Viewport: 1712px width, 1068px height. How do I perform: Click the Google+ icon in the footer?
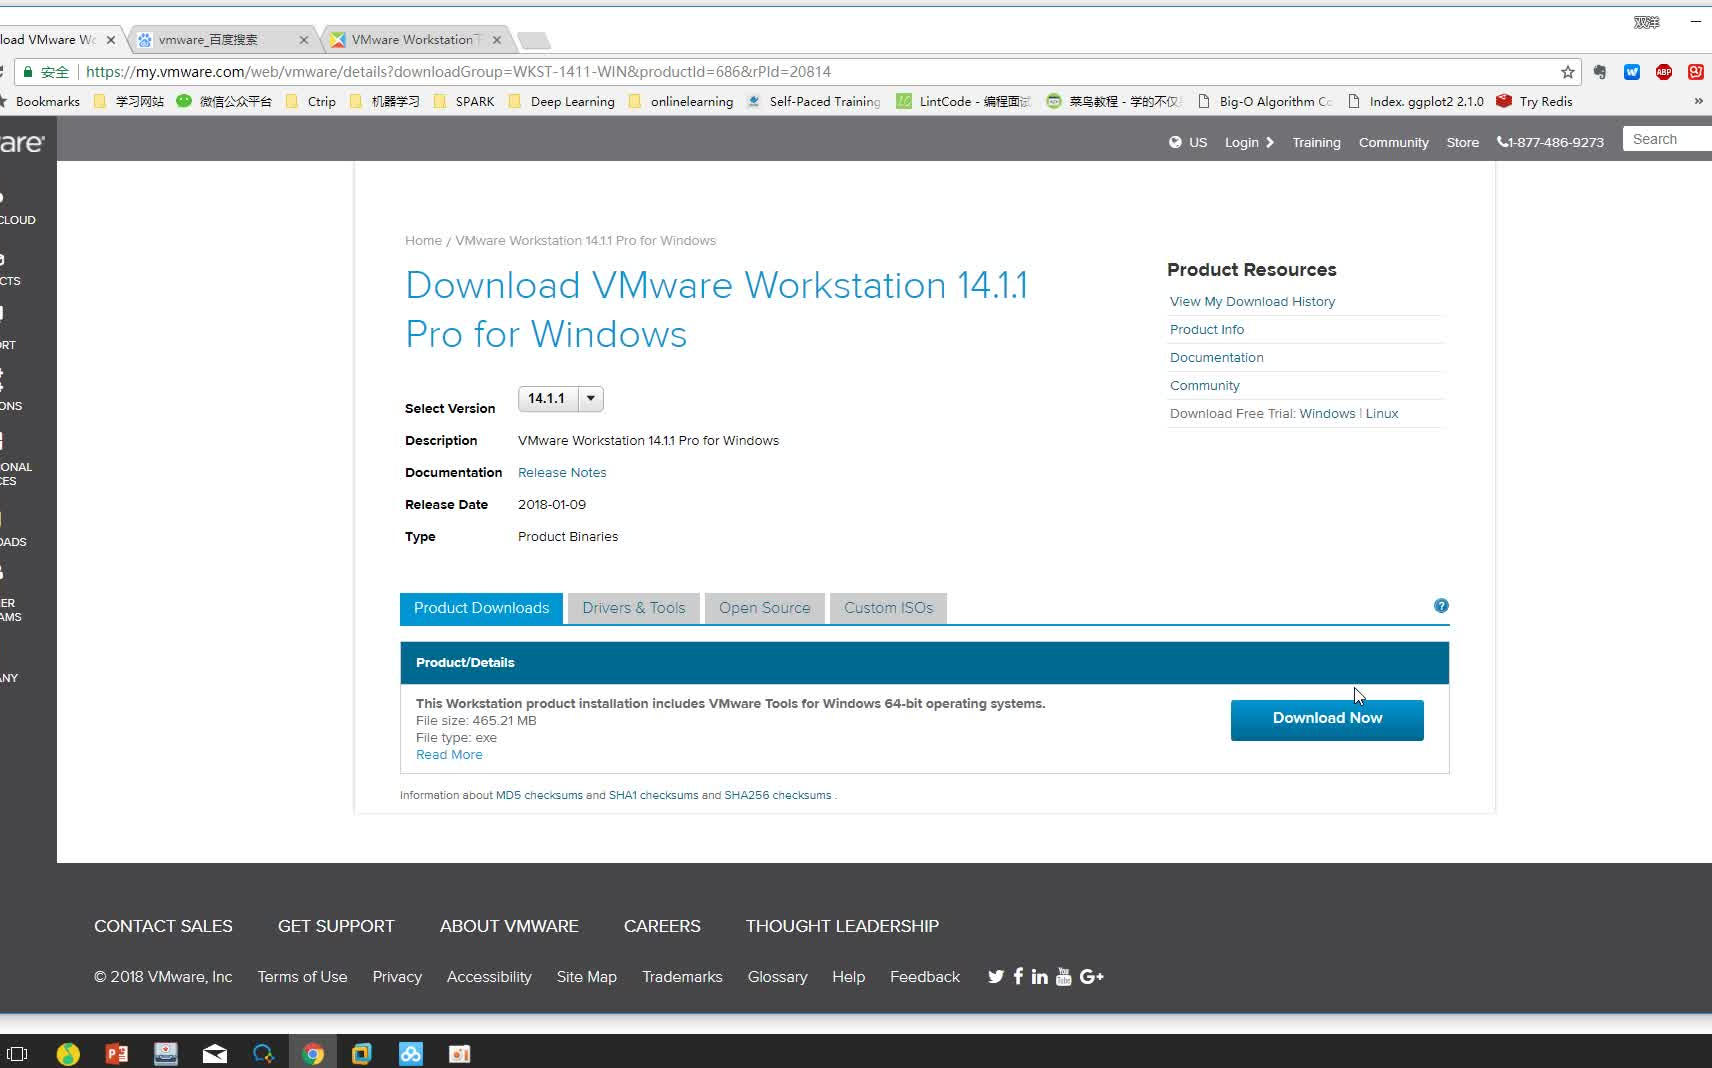(x=1092, y=977)
